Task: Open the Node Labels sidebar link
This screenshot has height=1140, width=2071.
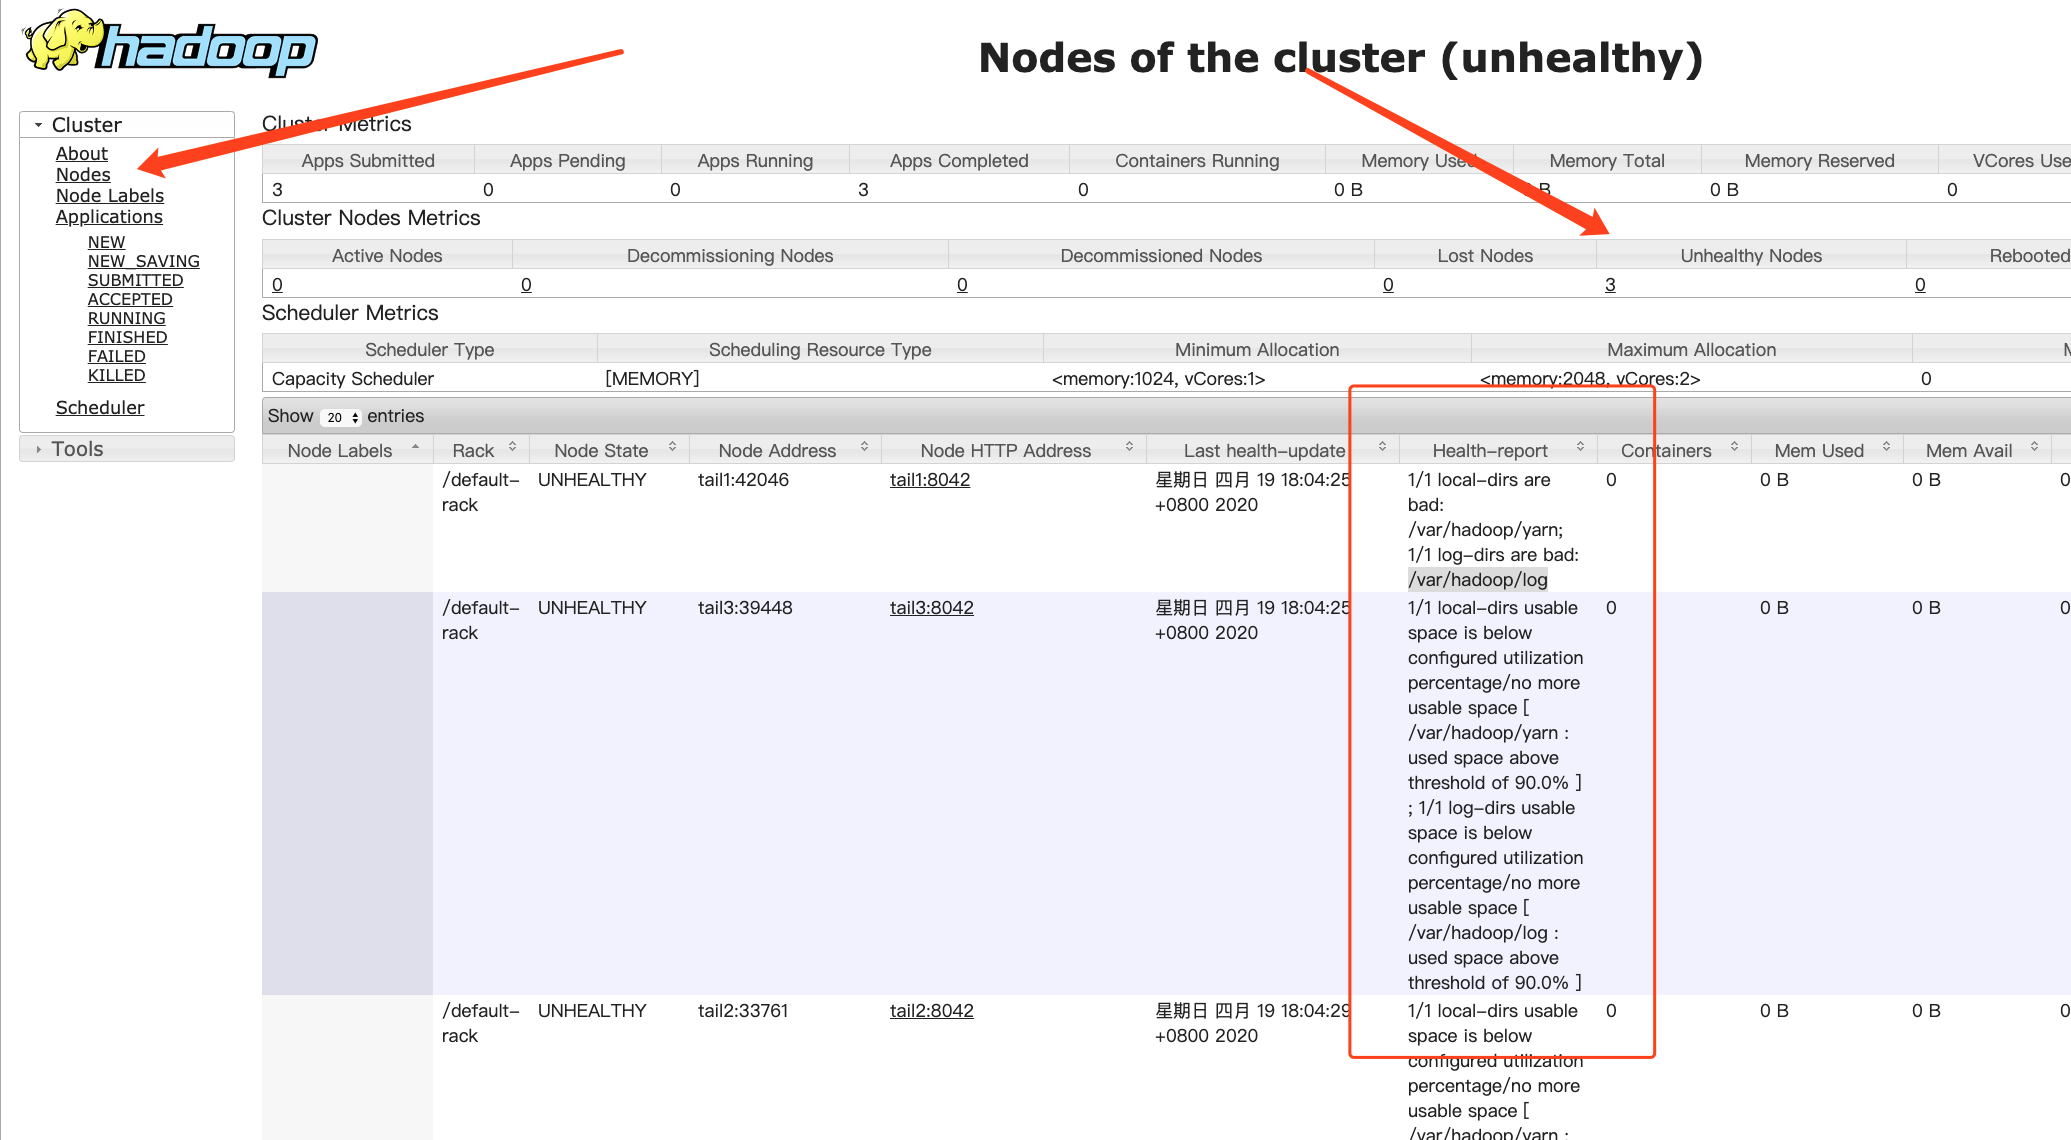Action: [109, 196]
